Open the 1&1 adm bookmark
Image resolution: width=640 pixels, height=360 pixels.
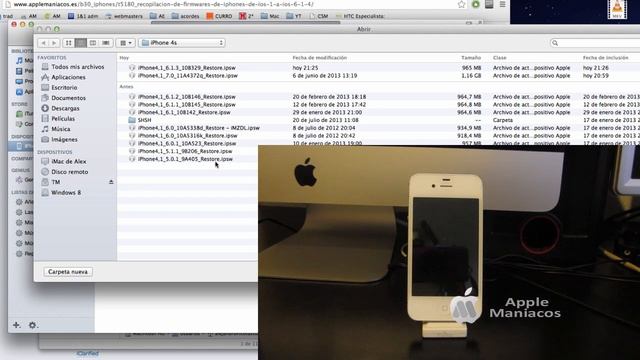click(83, 16)
